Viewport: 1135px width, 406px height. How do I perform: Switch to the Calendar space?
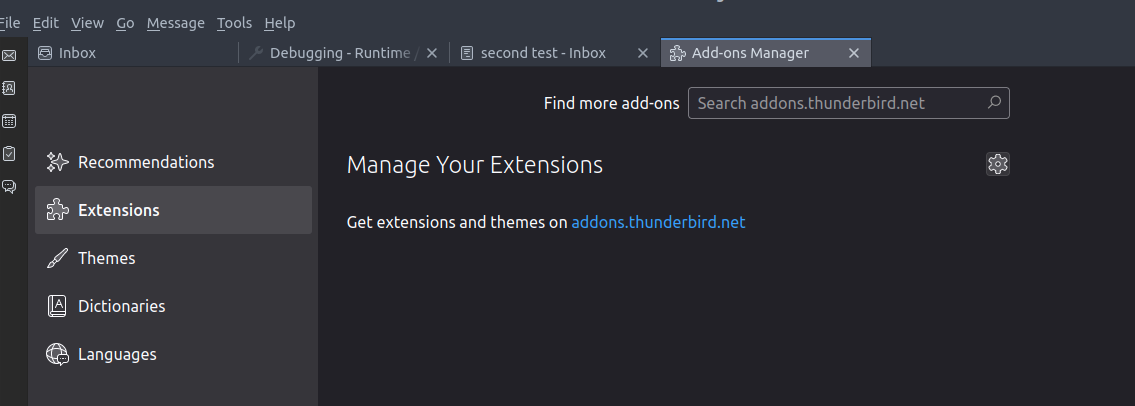click(x=9, y=121)
